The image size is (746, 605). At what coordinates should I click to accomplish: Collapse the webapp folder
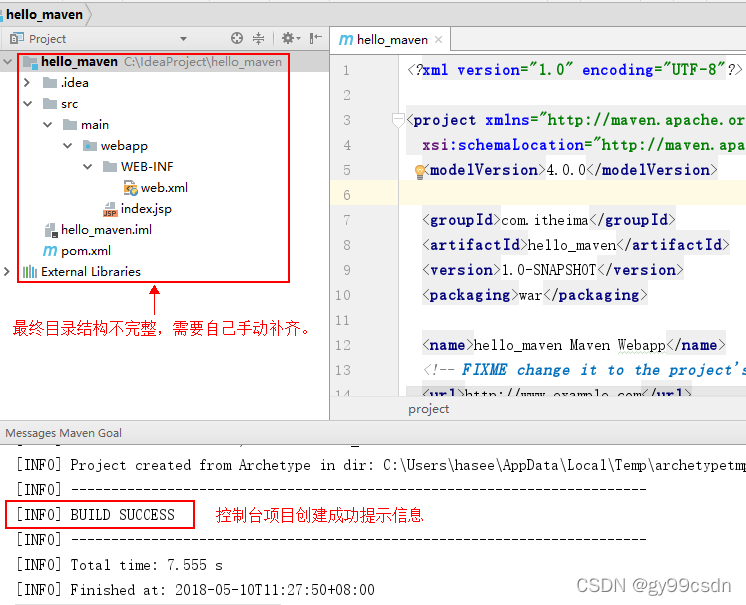coord(68,146)
